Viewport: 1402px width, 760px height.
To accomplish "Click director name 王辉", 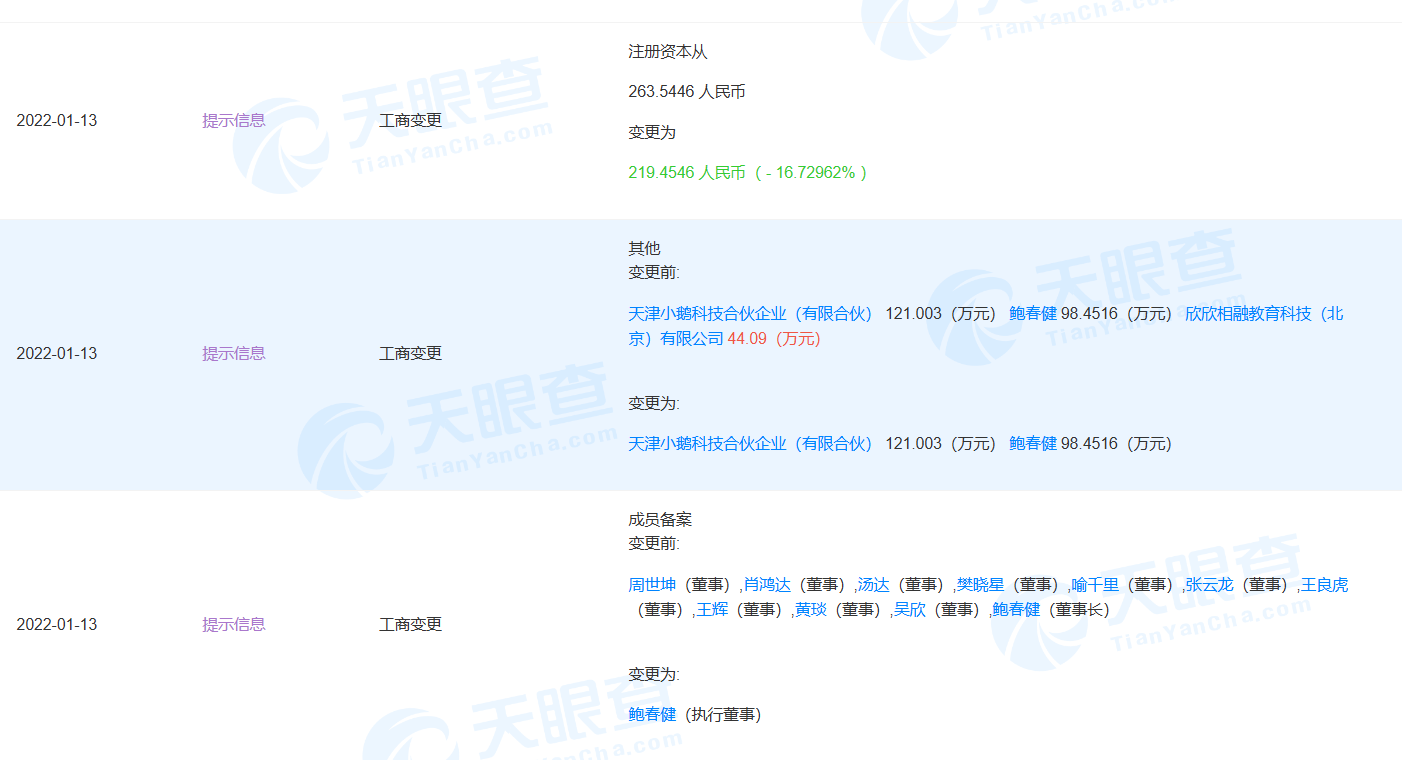I will (x=712, y=610).
